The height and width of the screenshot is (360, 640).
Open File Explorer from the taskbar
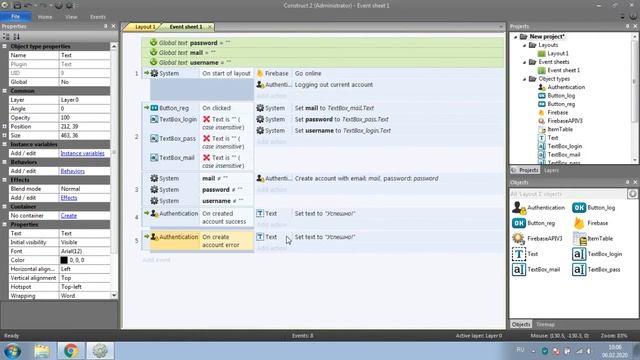42,351
